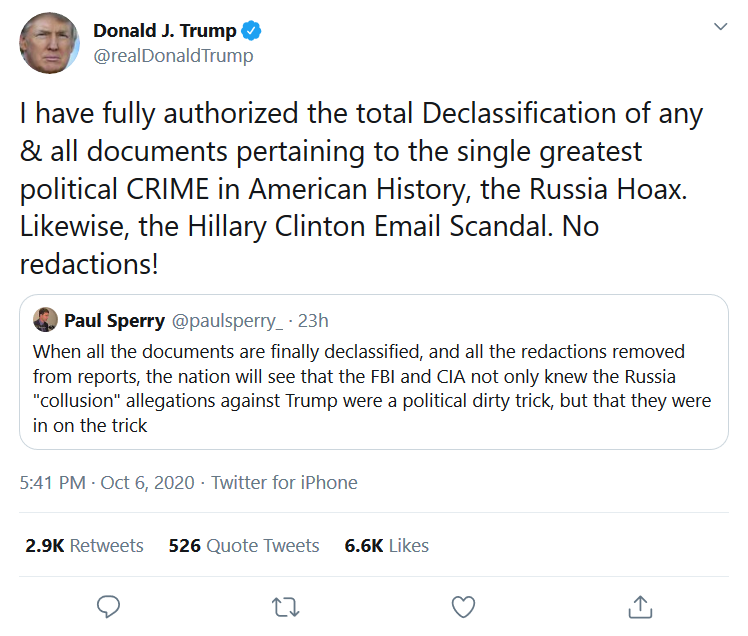Open the quoted tweet body text
Image resolution: width=748 pixels, height=636 pixels.
point(372,389)
